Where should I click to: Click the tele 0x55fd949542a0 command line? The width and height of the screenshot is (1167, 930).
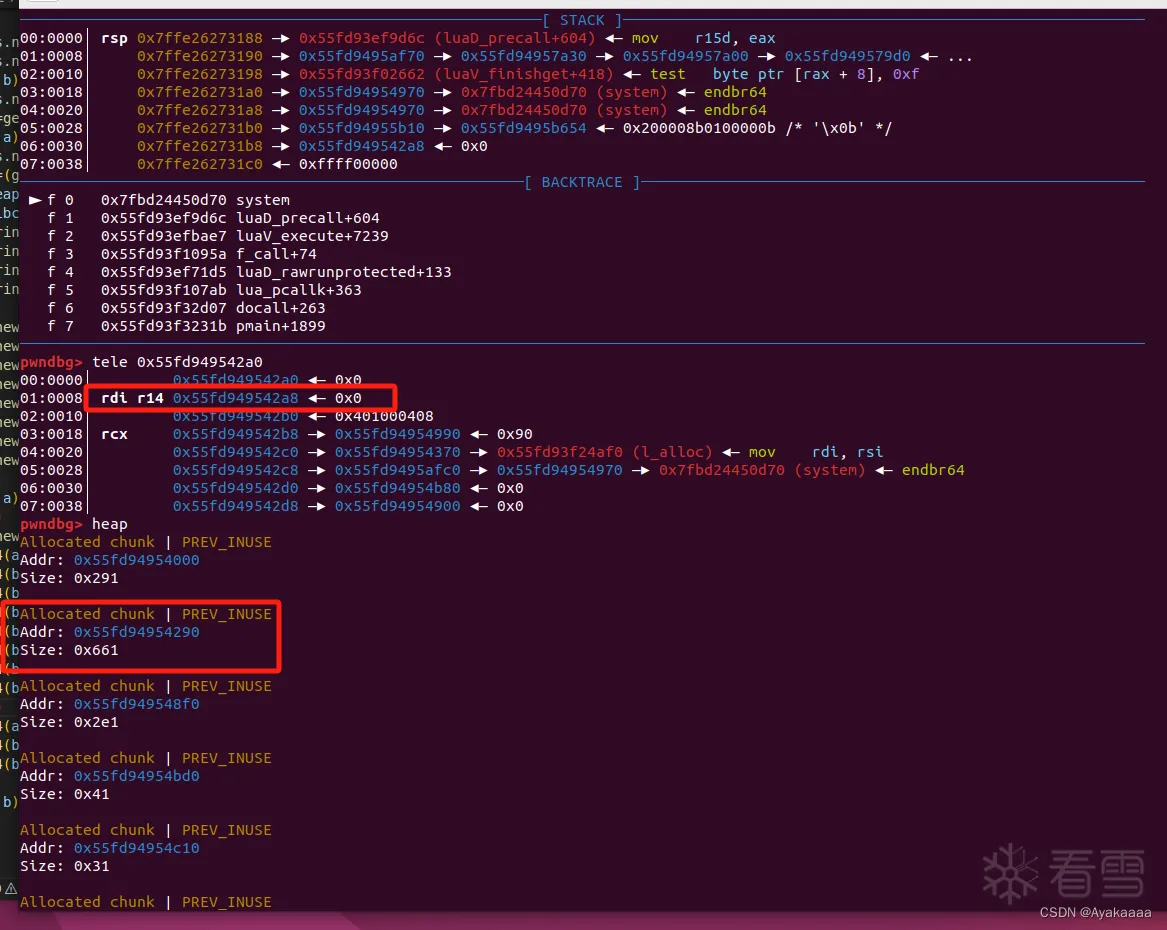[178, 362]
